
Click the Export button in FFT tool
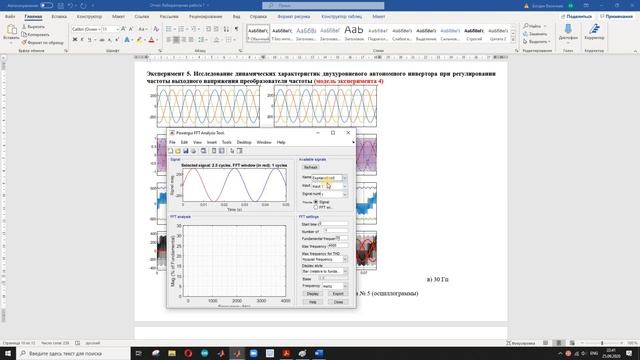coord(338,294)
